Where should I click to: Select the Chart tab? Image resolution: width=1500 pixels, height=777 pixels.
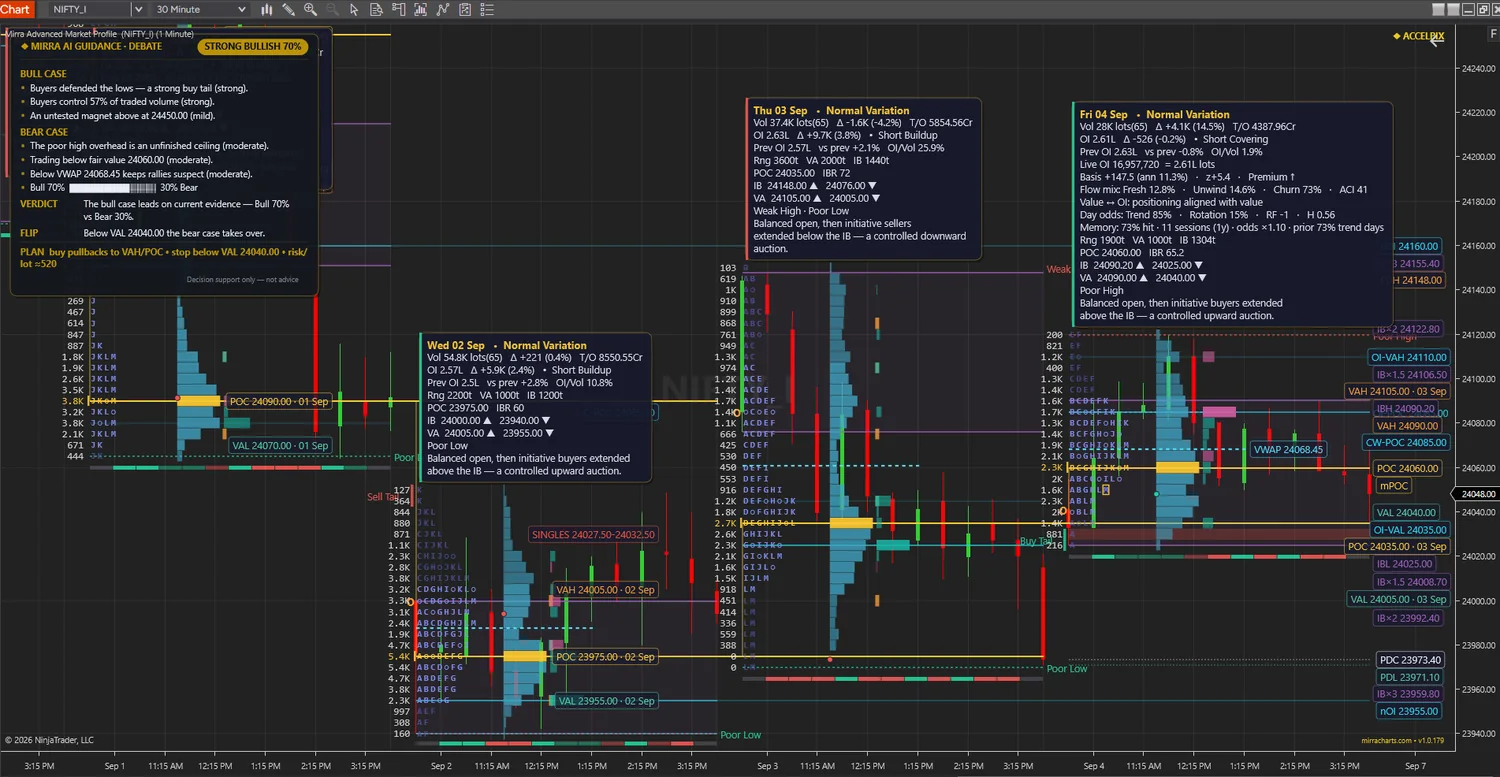coord(17,9)
